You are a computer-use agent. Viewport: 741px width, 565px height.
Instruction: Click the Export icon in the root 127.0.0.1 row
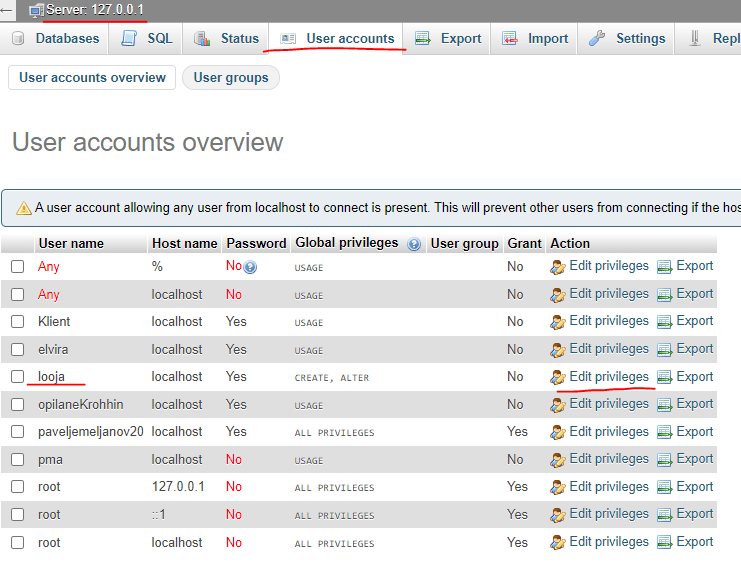(665, 487)
